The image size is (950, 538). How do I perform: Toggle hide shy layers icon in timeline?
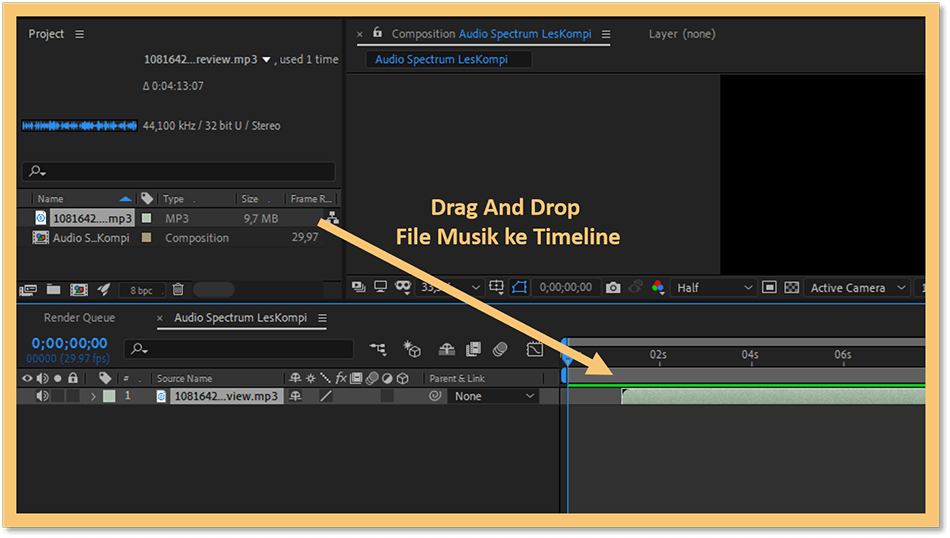[x=447, y=348]
